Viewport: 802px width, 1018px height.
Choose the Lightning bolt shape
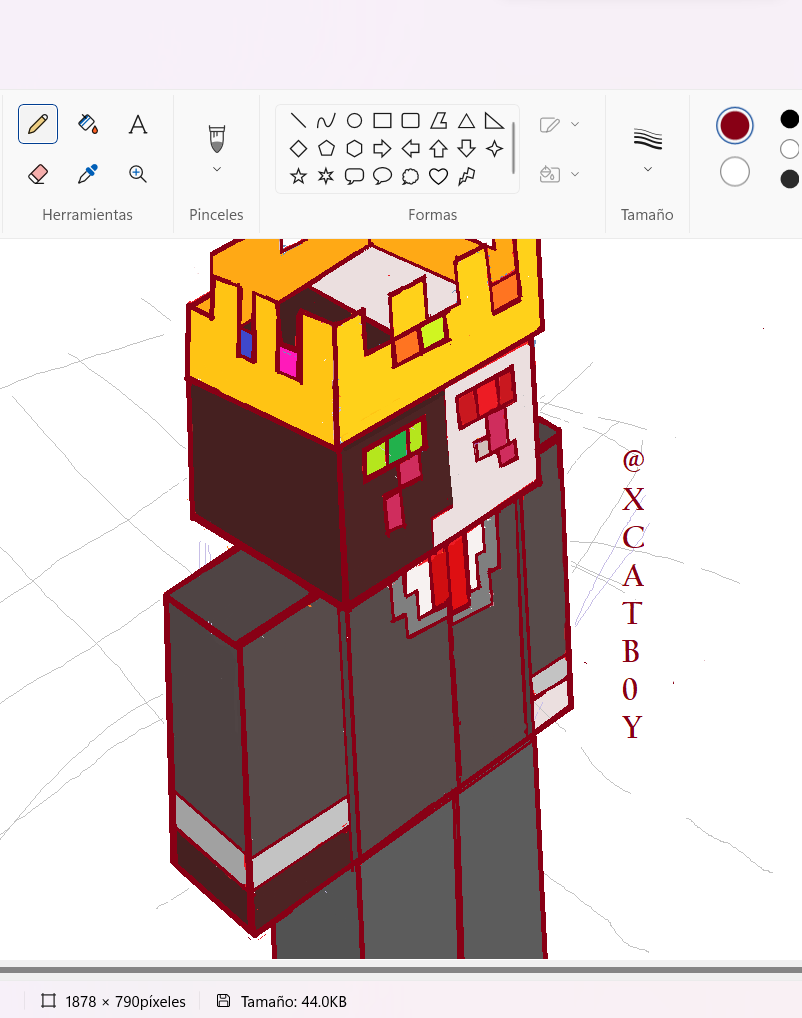tap(466, 176)
